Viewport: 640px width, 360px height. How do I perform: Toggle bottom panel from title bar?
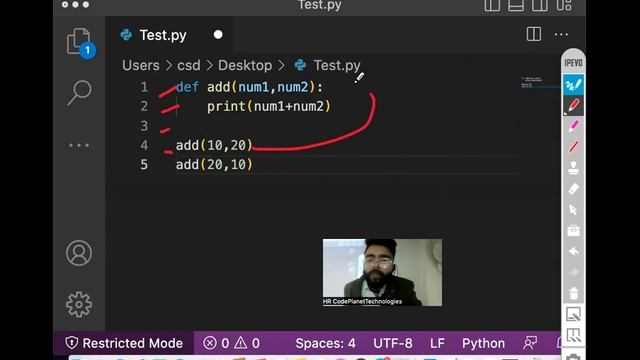coord(516,5)
